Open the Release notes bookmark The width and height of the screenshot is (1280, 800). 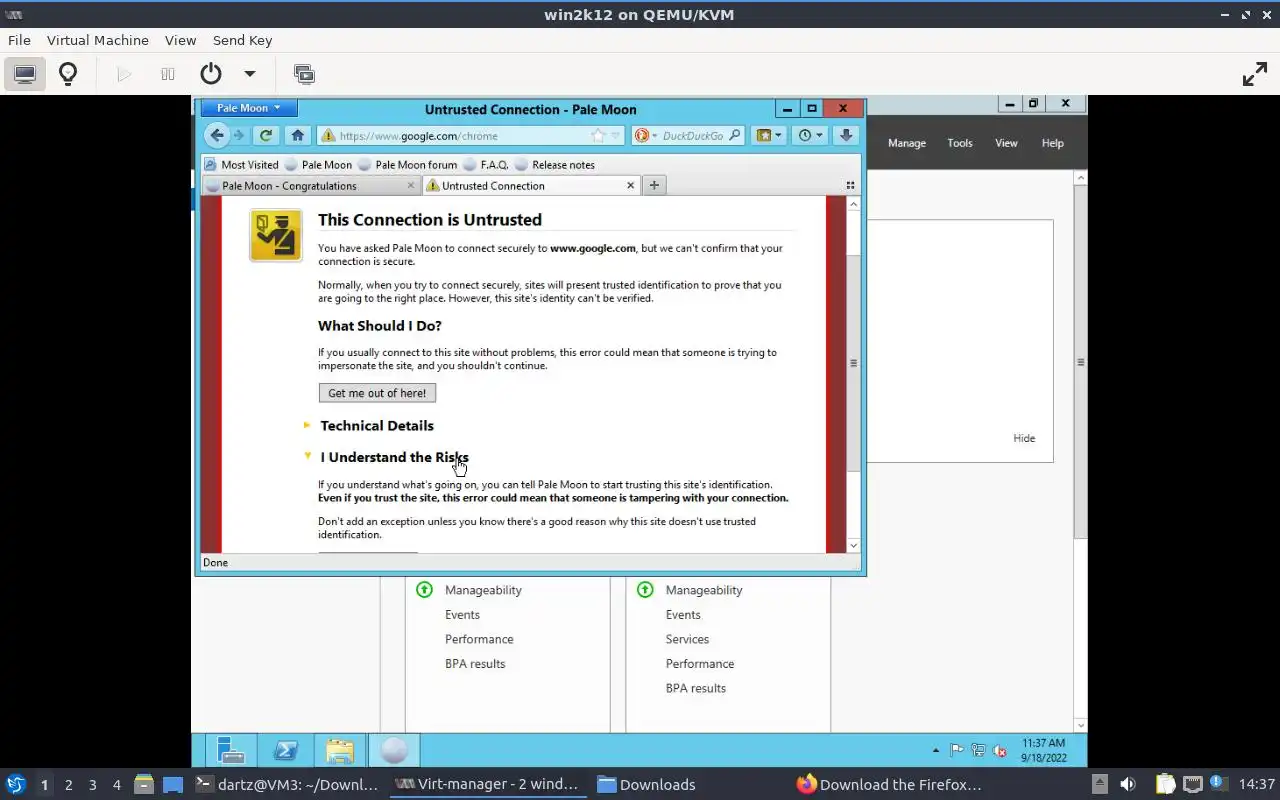555,165
